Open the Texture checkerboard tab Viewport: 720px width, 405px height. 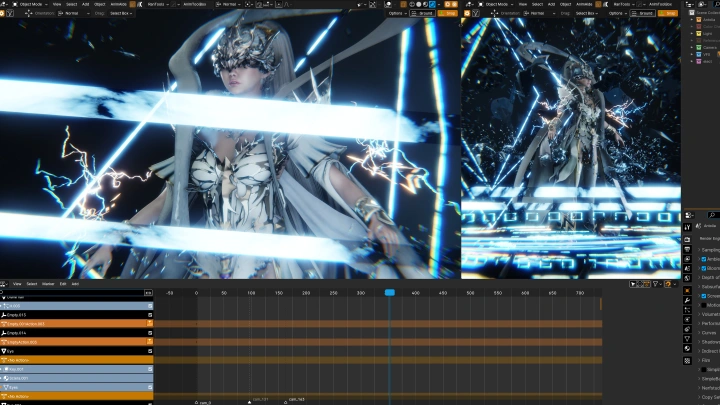687,361
